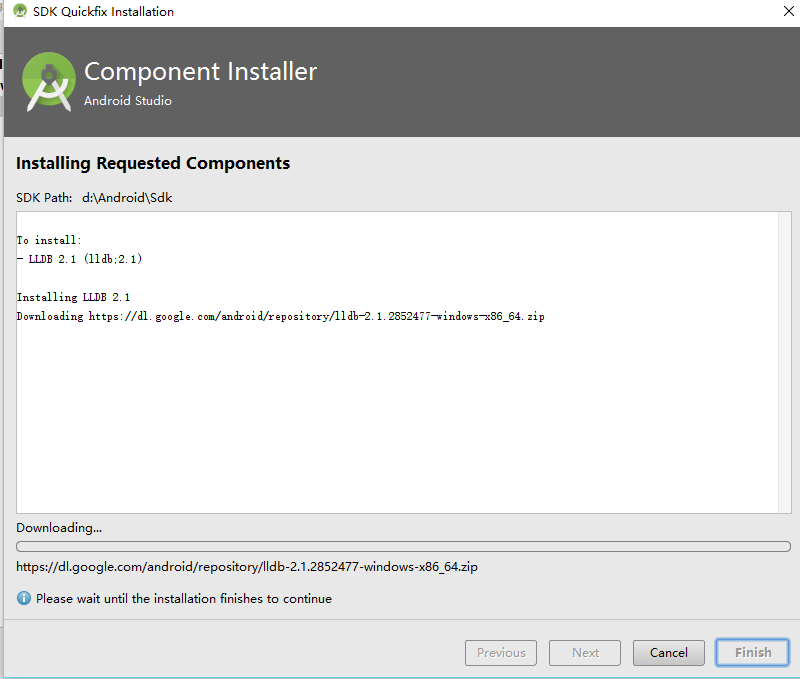Viewport: 800px width, 679px height.
Task: Click the 'Downloading https://dl.google.com...' log line
Action: (281, 316)
